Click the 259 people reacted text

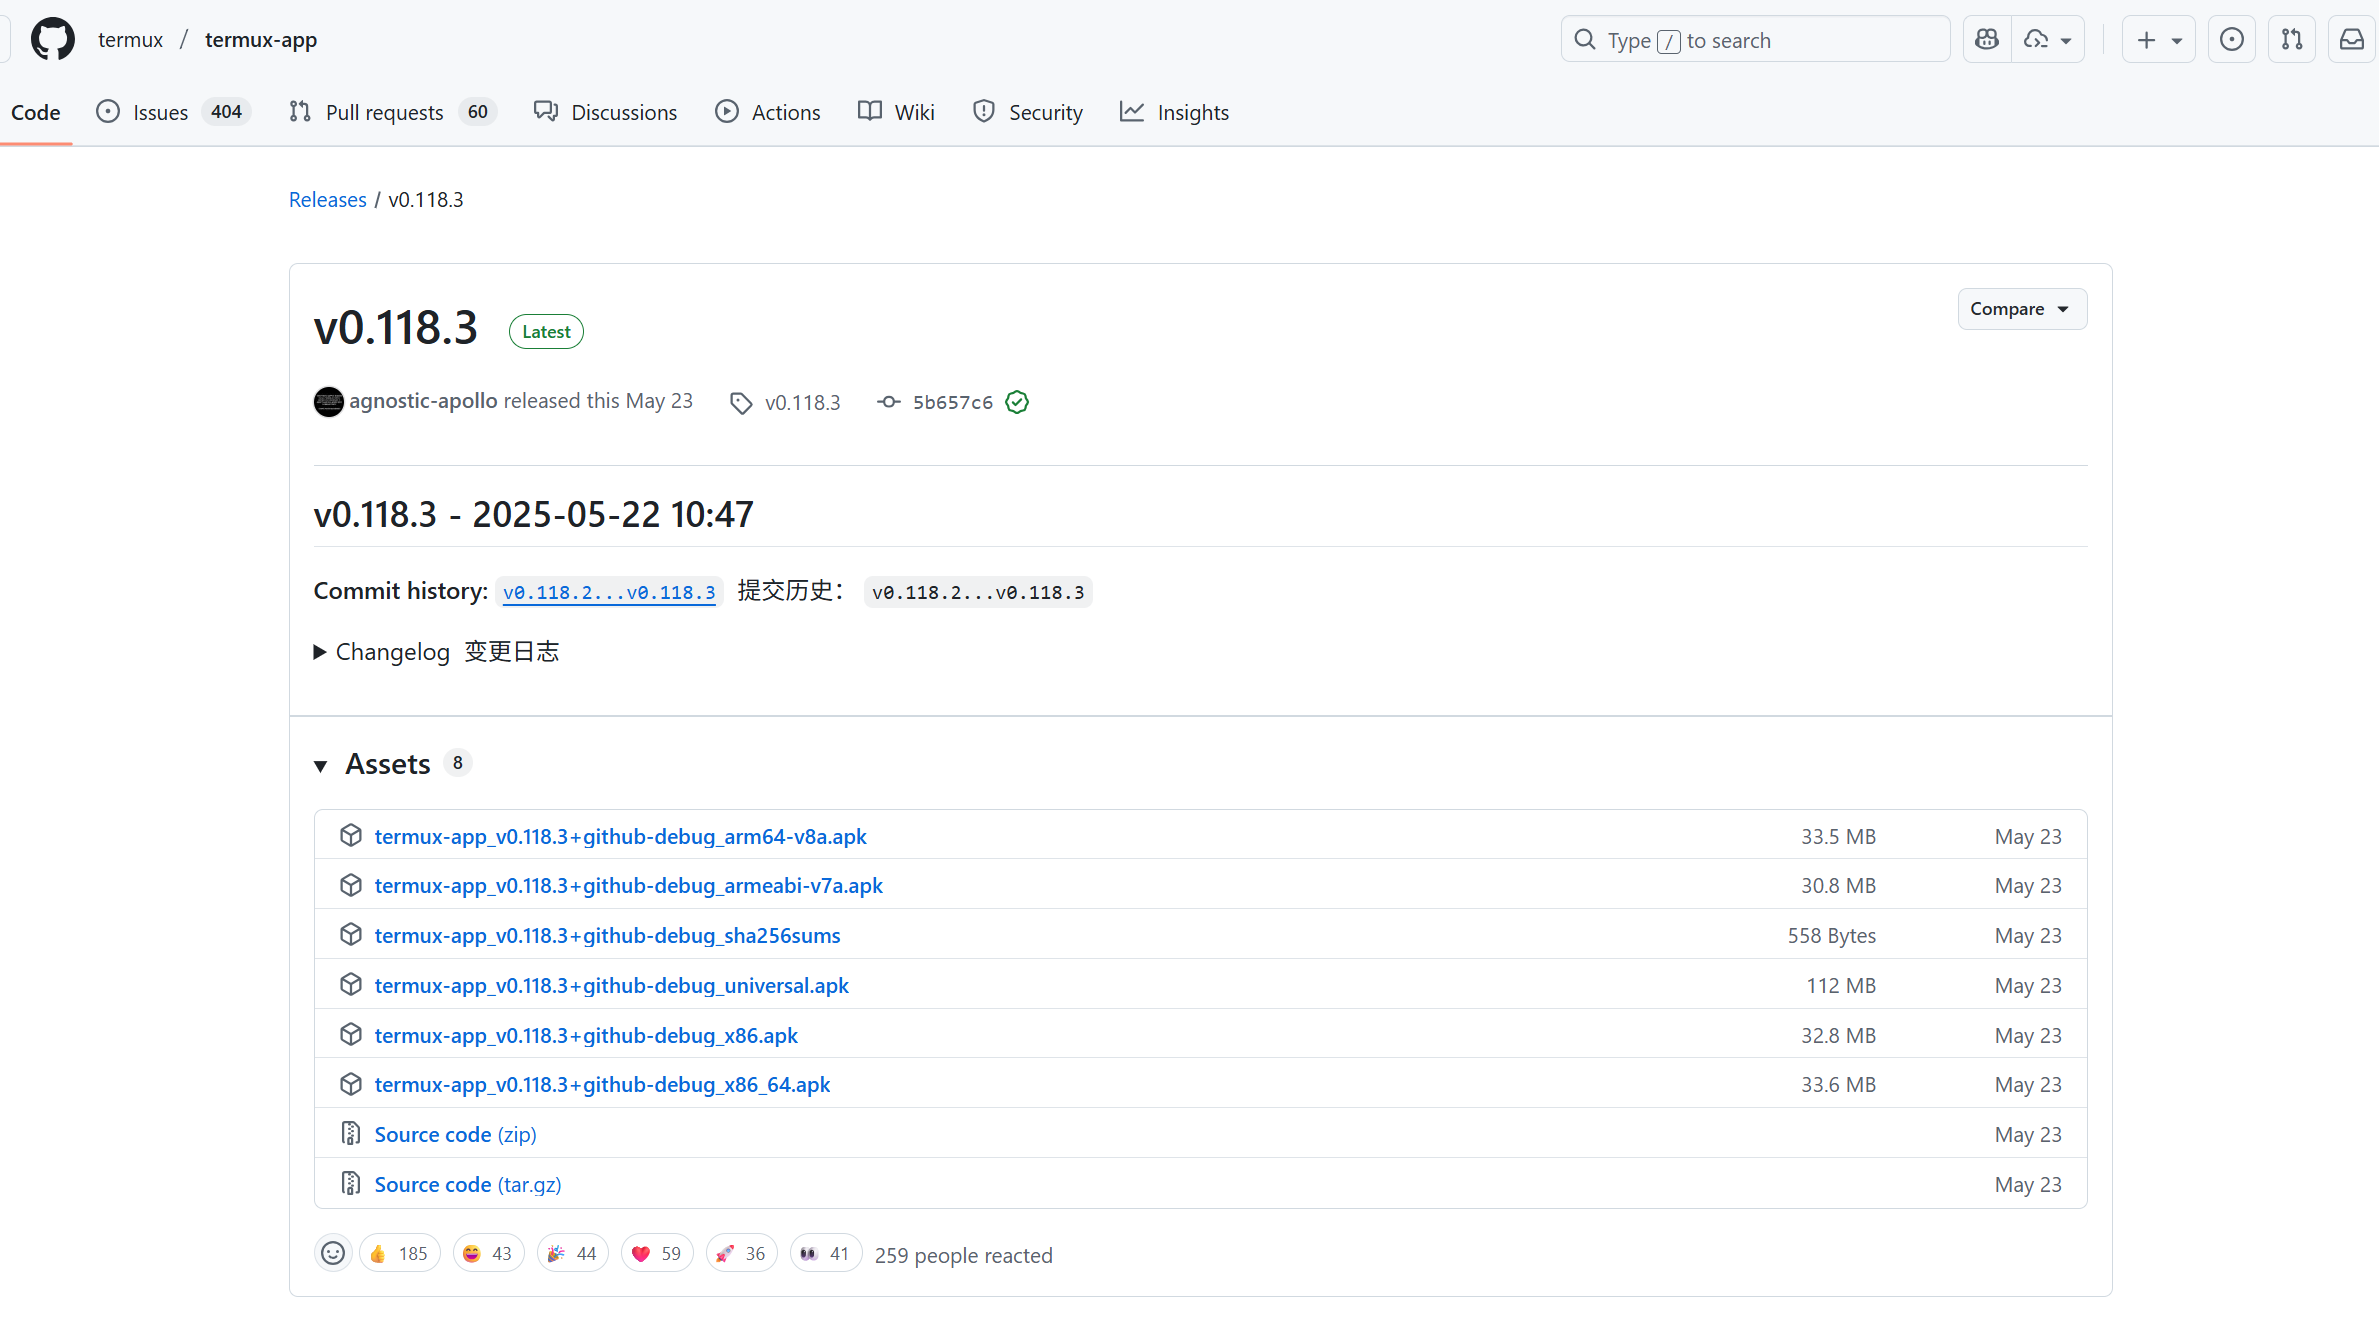963,1256
